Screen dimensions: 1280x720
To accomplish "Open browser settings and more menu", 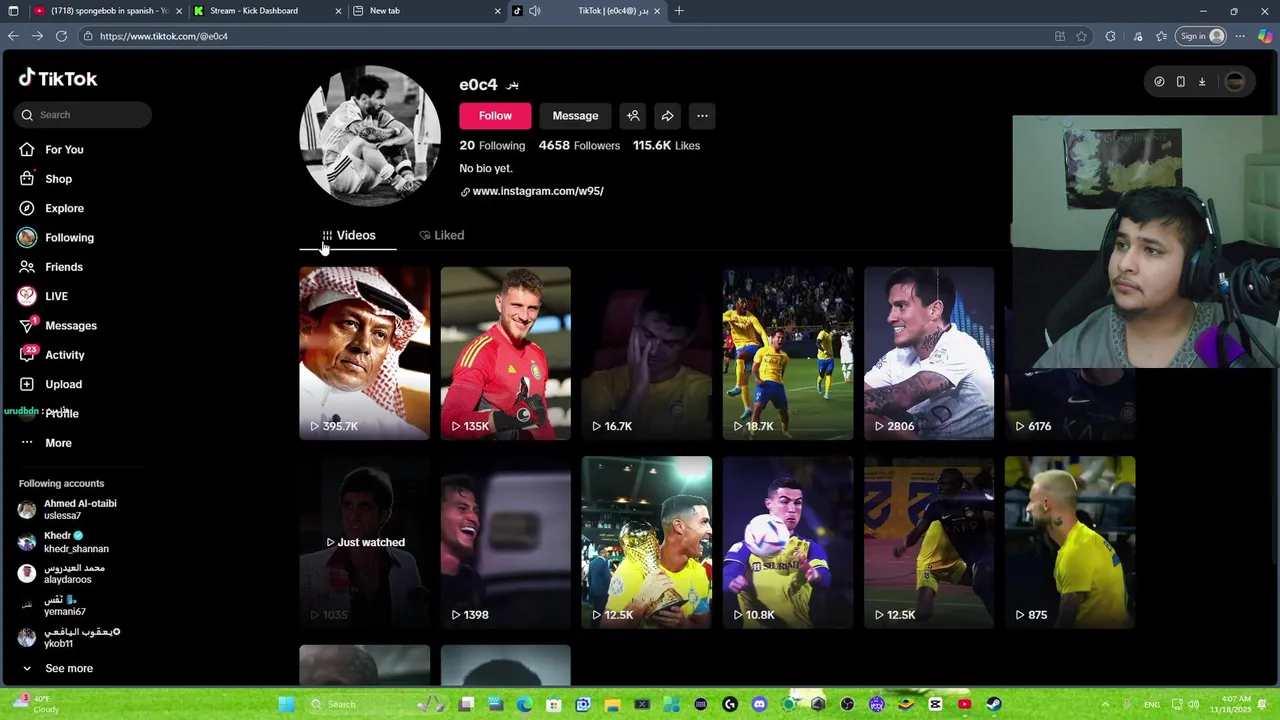I will 1240,36.
